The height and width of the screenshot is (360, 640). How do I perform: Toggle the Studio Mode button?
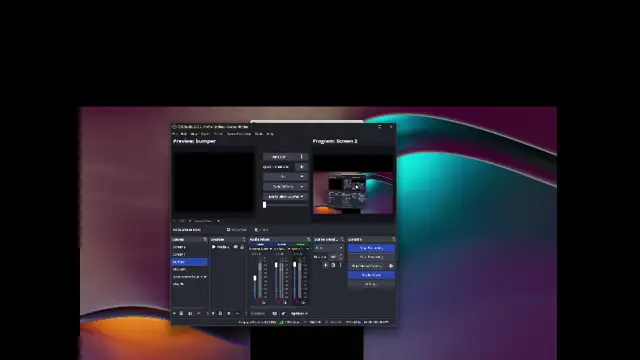371,275
